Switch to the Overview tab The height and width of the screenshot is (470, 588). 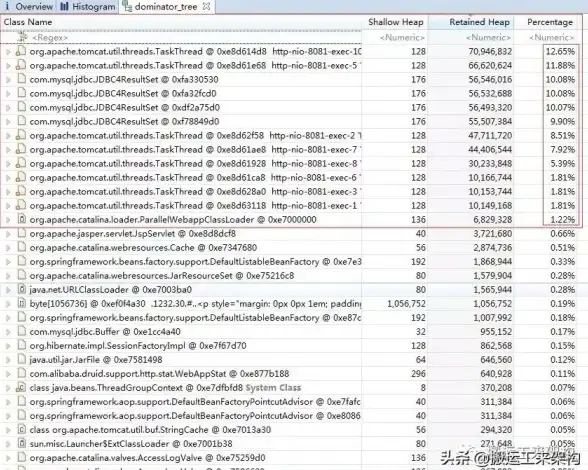[x=28, y=6]
